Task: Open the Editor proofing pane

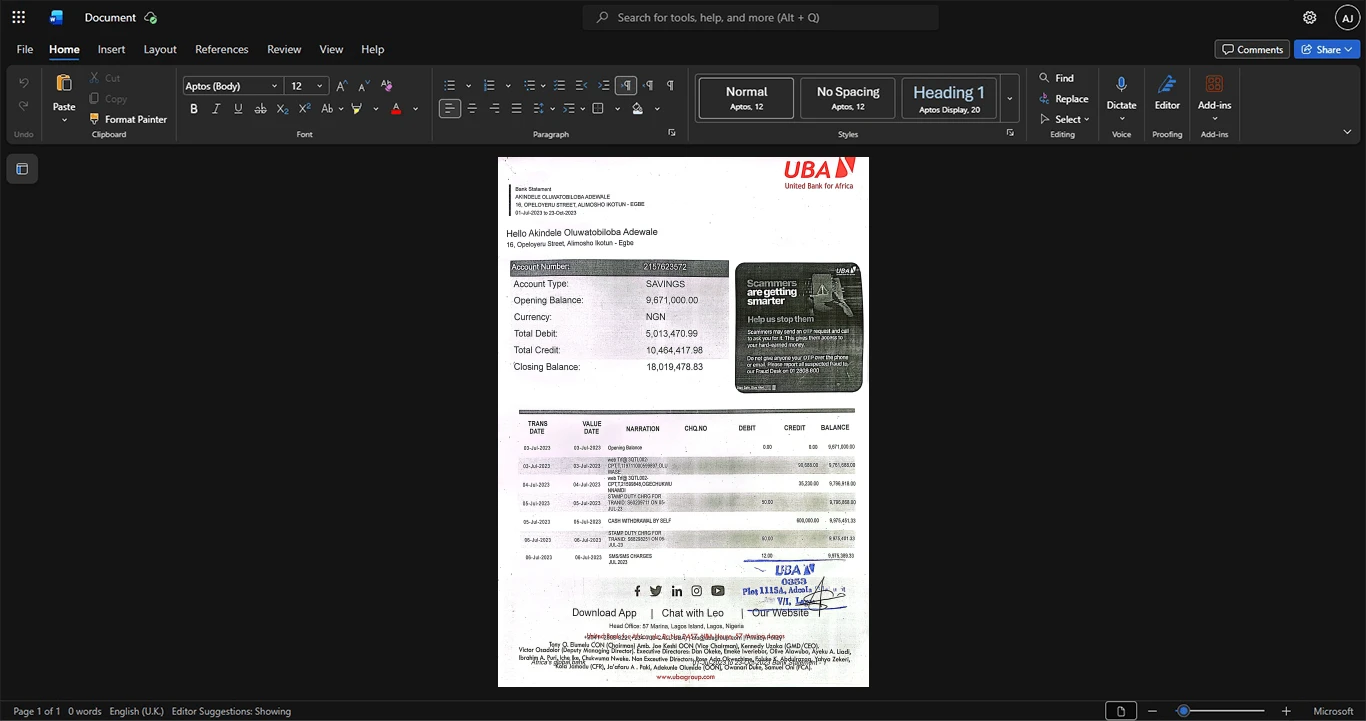Action: (1167, 92)
